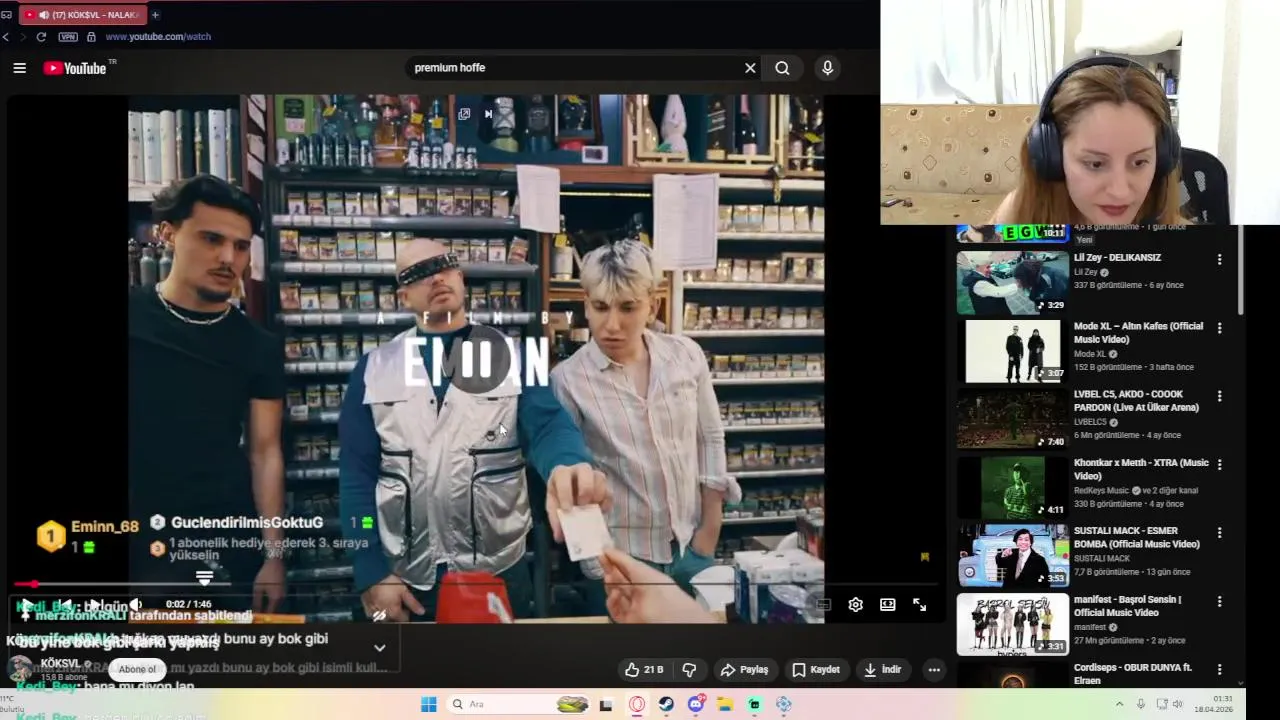Viewport: 1280px width, 720px height.
Task: Open the Mode XL channel name
Action: [1090, 354]
